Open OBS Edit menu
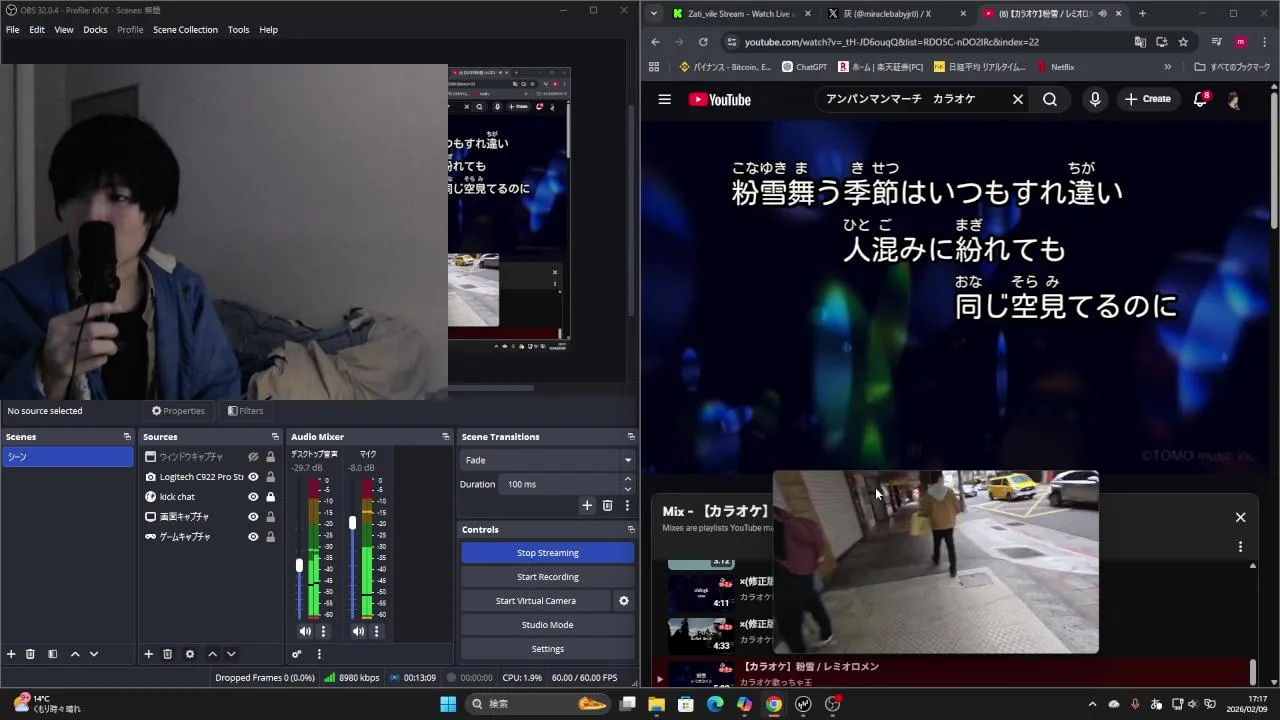1280x720 pixels. pos(37,30)
